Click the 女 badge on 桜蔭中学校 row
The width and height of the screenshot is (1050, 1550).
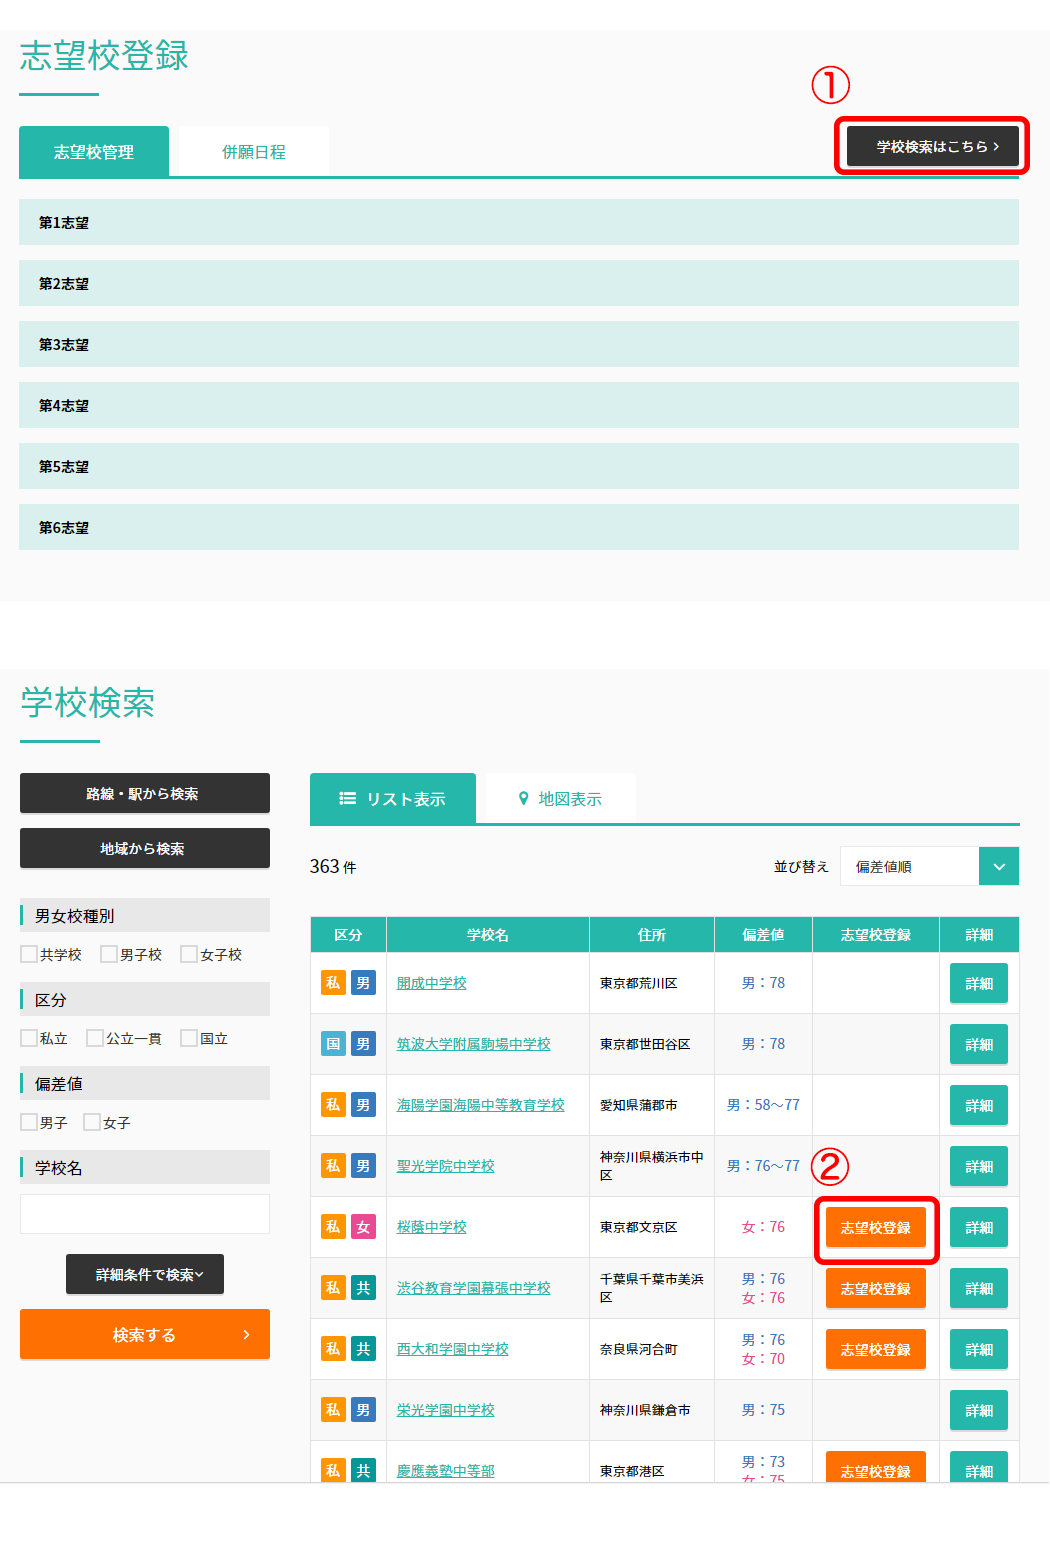(x=363, y=1227)
